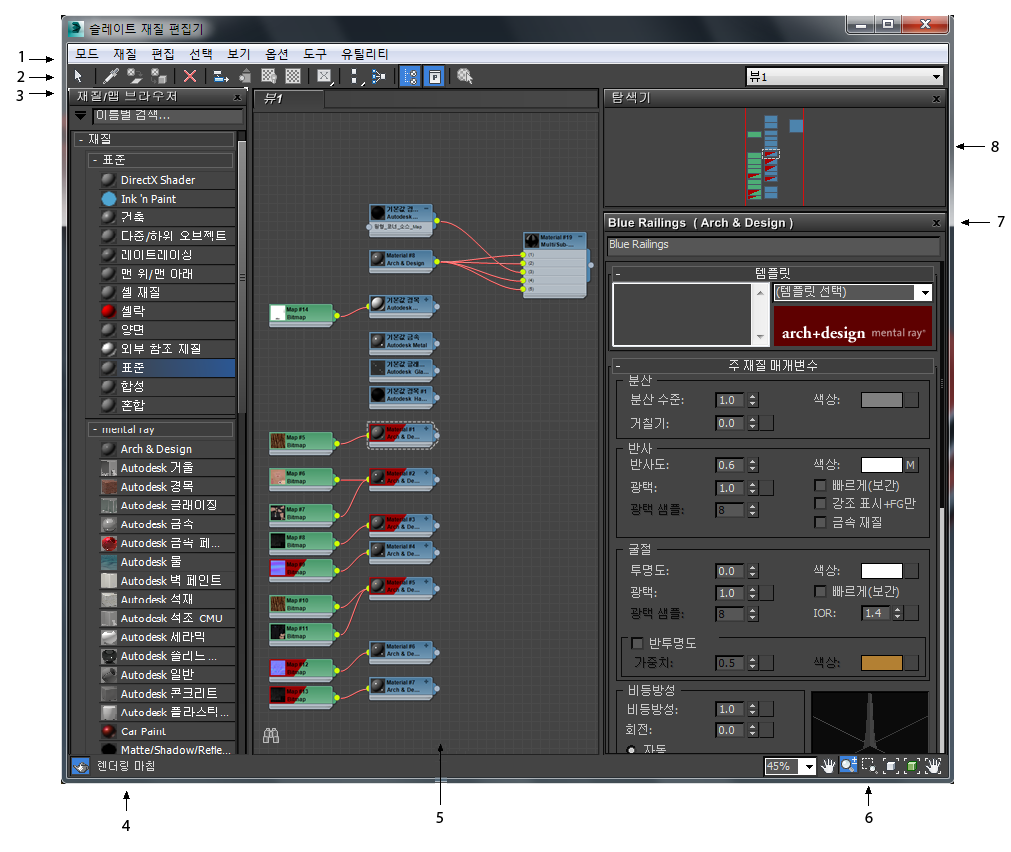Collapse the 주 재질 매개변수 rollout
Viewport: 1011px width, 852px height.
pos(617,366)
